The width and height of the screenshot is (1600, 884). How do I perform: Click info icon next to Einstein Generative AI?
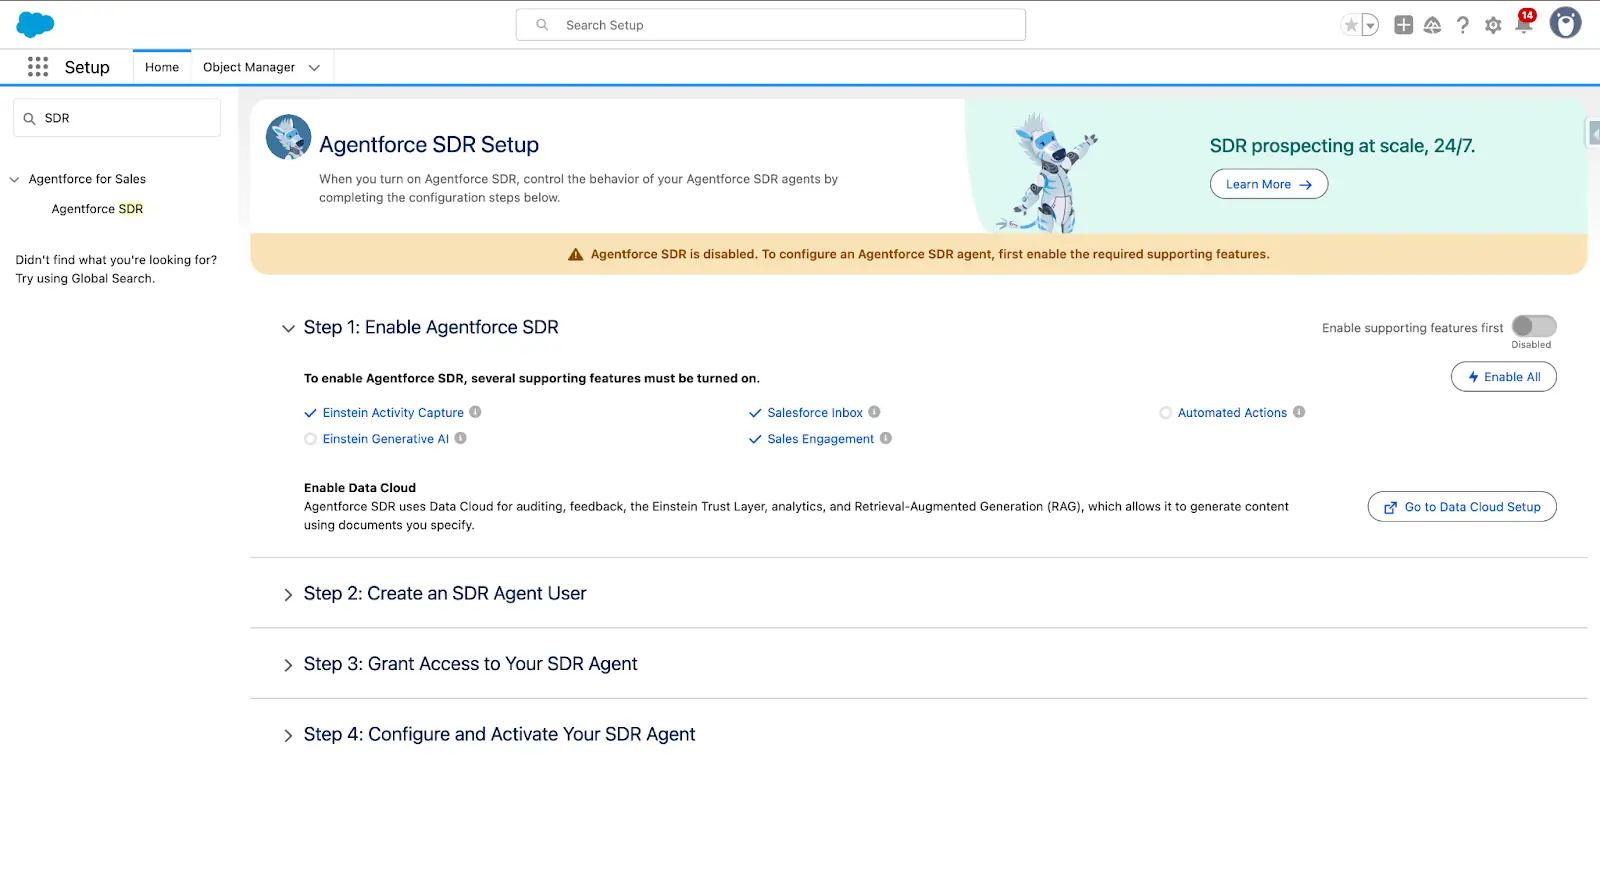[460, 438]
